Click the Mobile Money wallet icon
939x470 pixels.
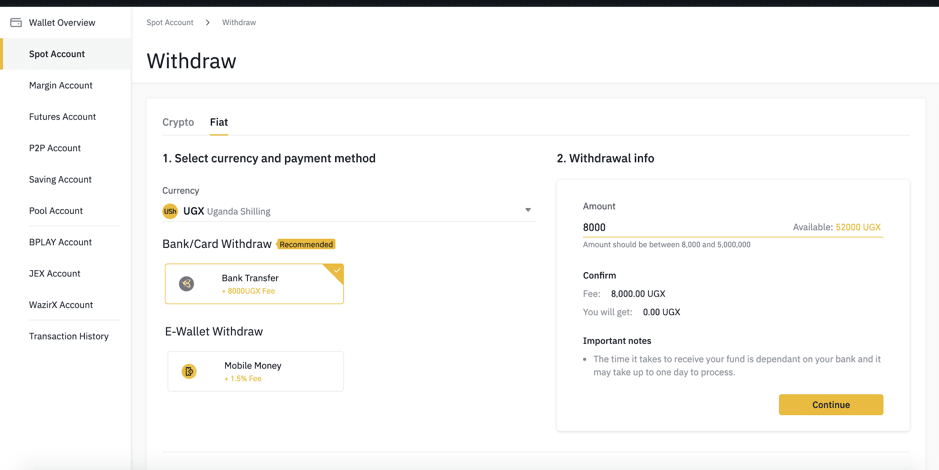[189, 372]
